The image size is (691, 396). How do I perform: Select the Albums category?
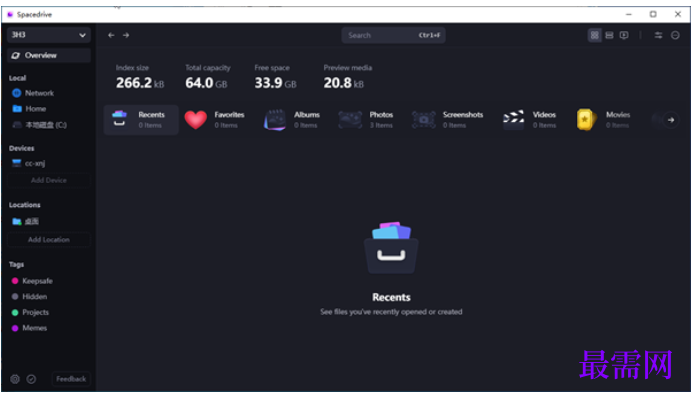(x=292, y=119)
